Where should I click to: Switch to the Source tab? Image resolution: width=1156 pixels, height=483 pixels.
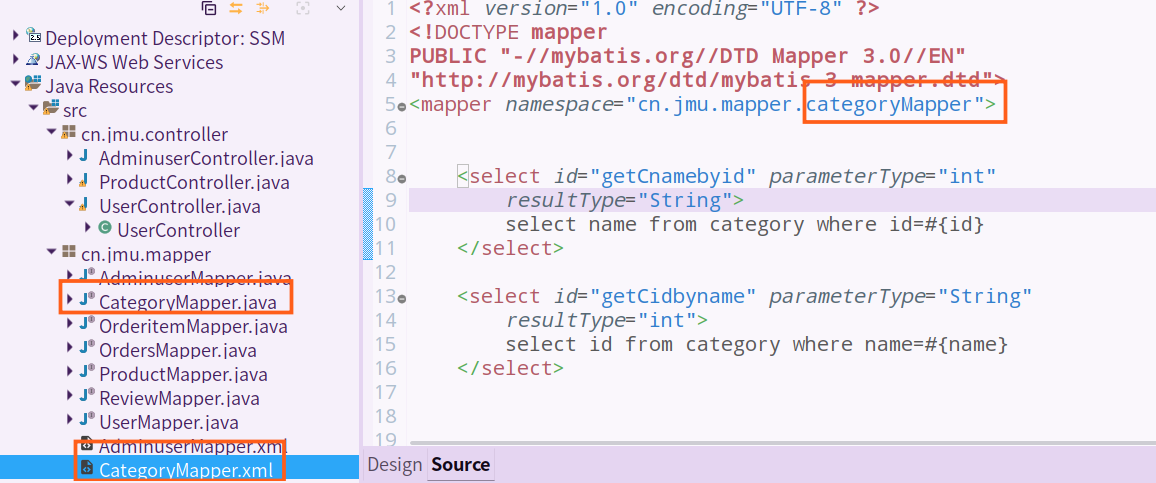point(461,465)
